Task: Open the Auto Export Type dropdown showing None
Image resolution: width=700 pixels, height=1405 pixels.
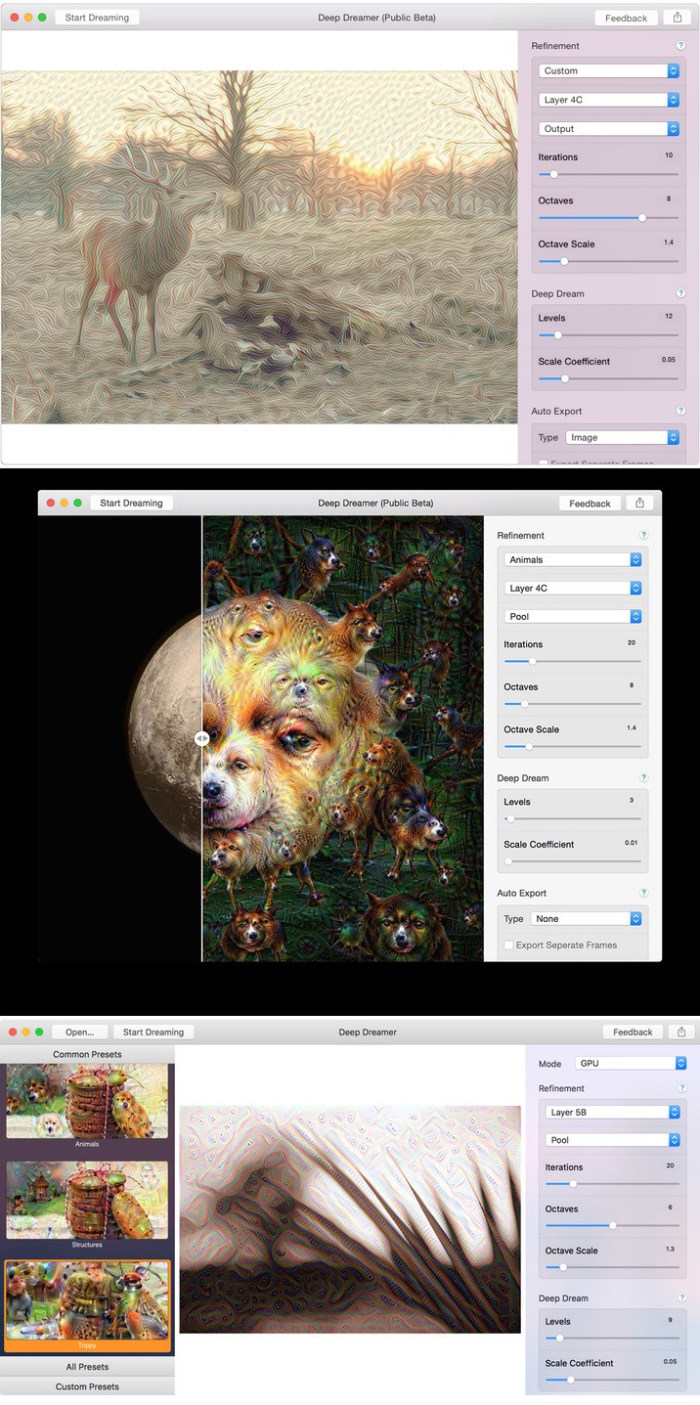Action: 585,919
